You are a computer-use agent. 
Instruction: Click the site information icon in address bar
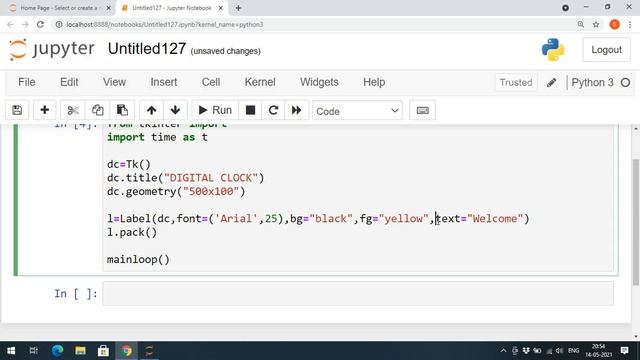click(x=59, y=24)
